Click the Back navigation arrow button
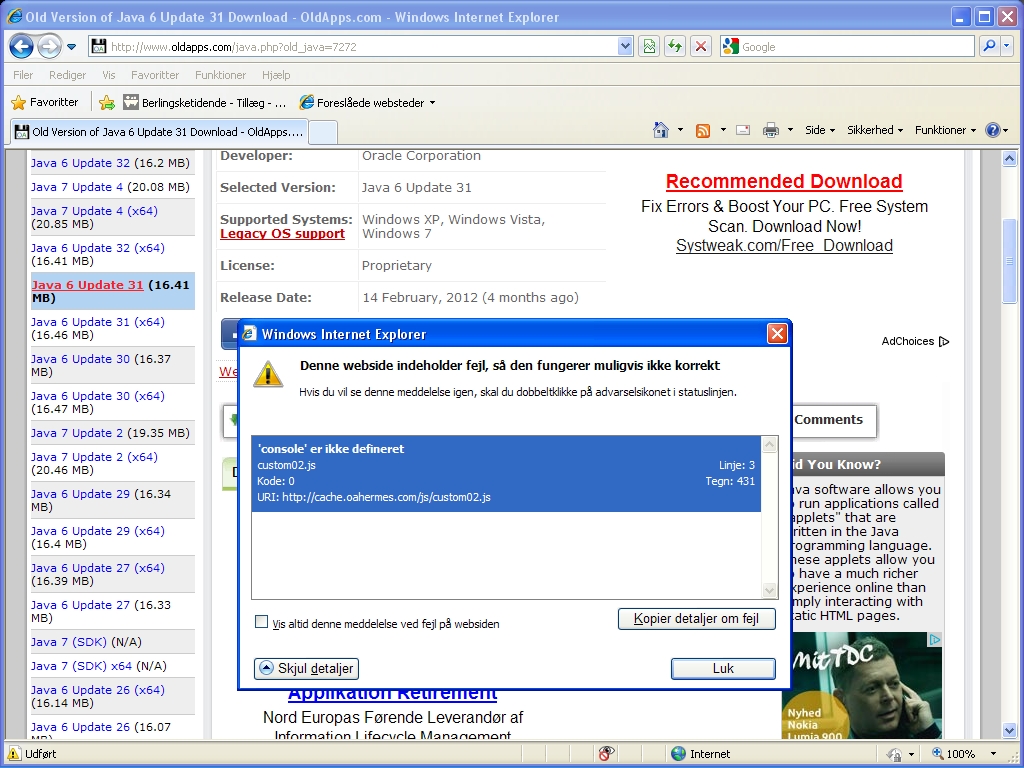Image resolution: width=1024 pixels, height=768 pixels. (x=22, y=46)
